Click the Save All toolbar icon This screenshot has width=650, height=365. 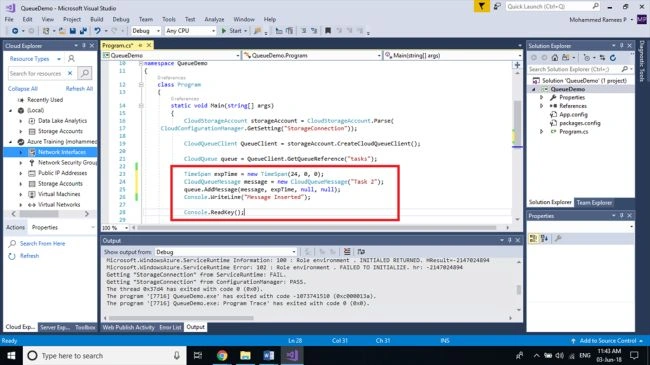tap(83, 31)
